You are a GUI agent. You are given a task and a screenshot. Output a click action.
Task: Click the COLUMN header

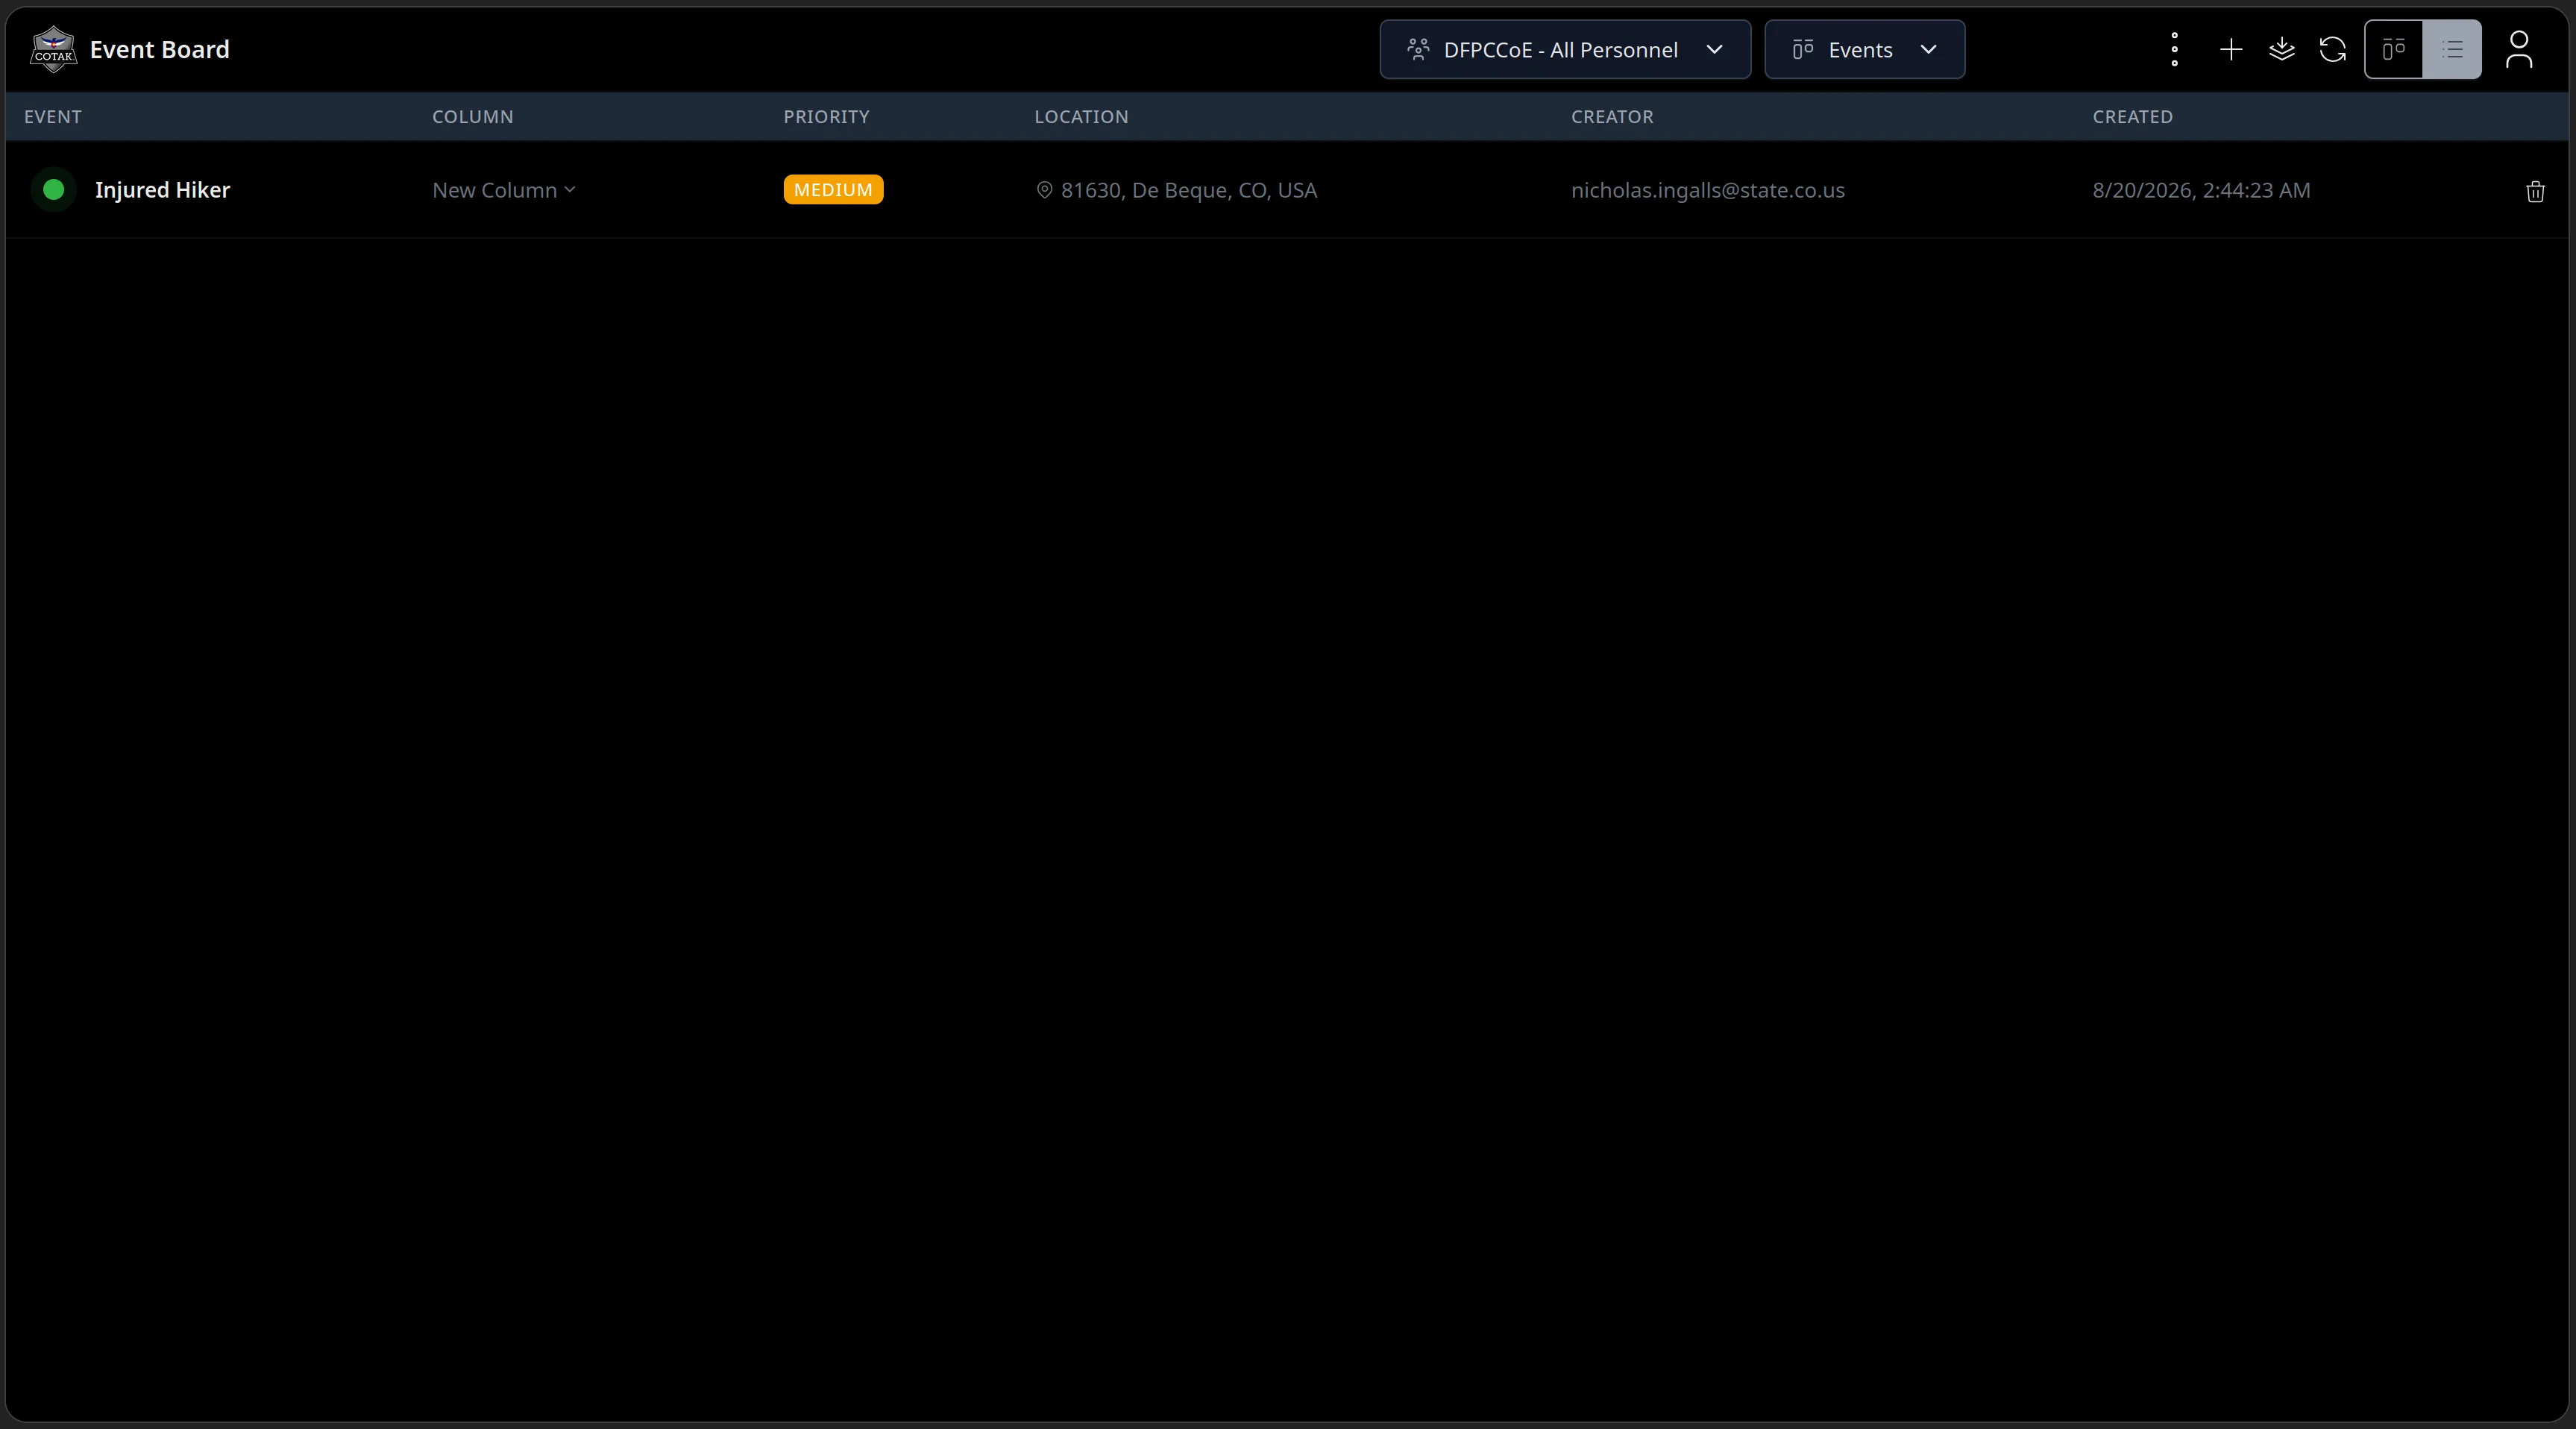coord(473,116)
